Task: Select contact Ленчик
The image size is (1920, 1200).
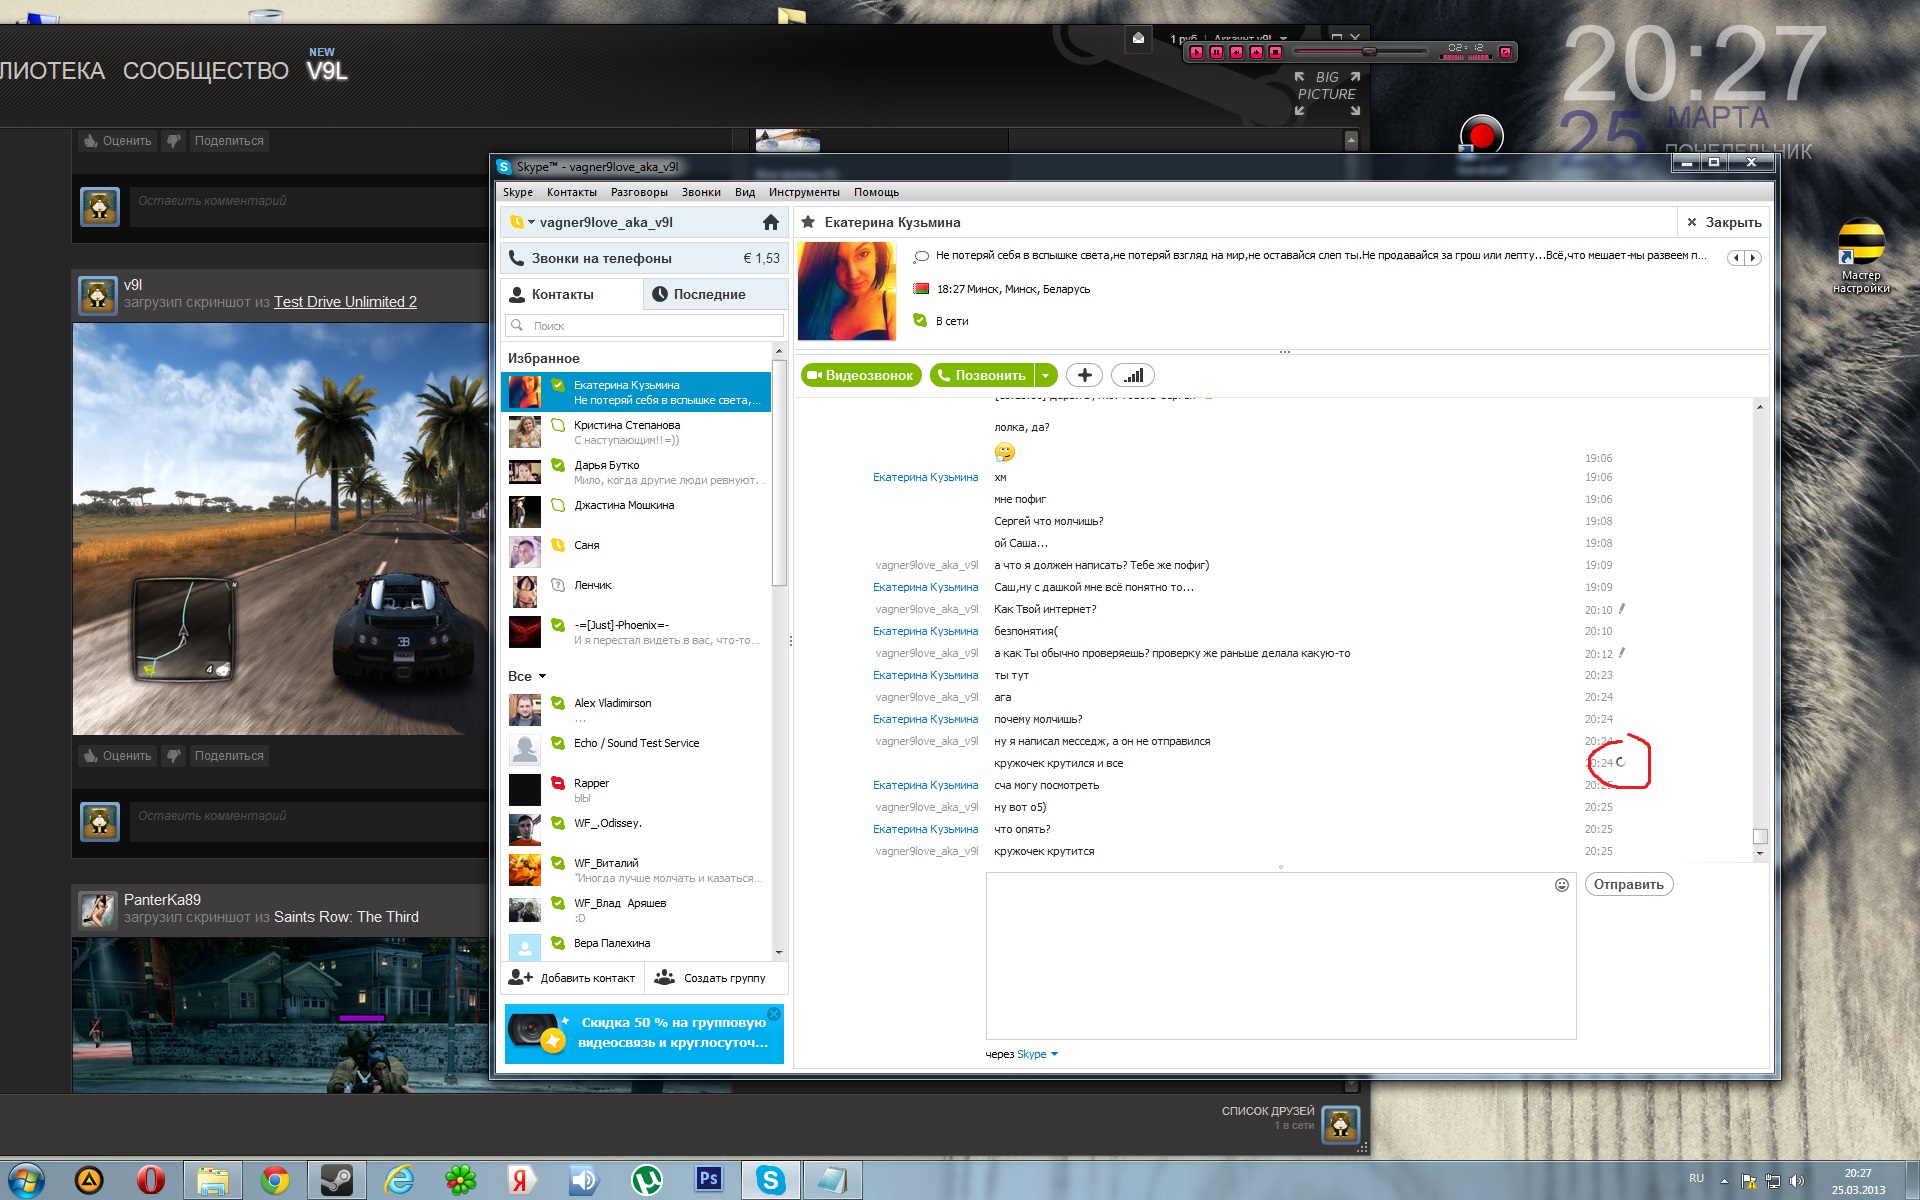Action: (636, 590)
